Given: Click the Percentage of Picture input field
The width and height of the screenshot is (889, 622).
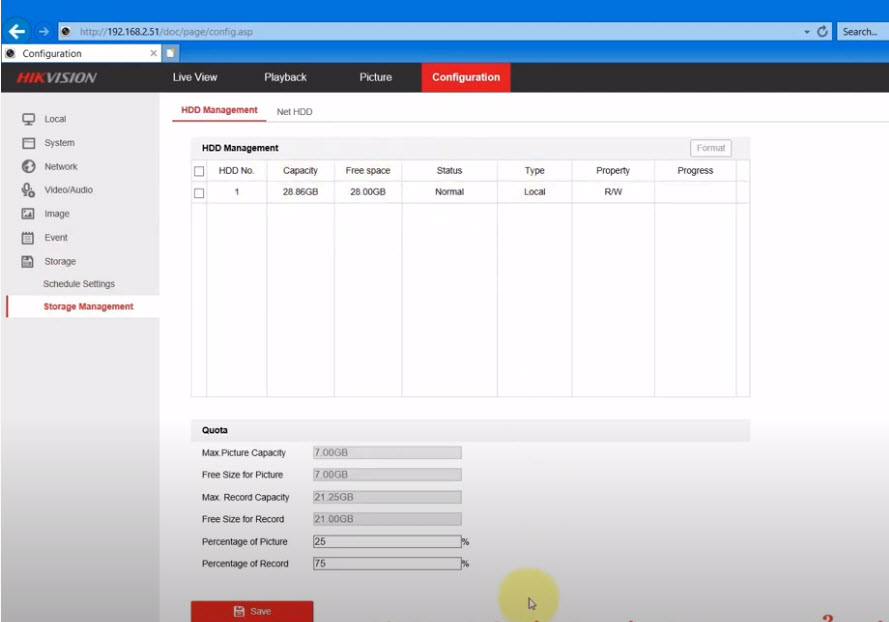Looking at the screenshot, I should (x=386, y=542).
